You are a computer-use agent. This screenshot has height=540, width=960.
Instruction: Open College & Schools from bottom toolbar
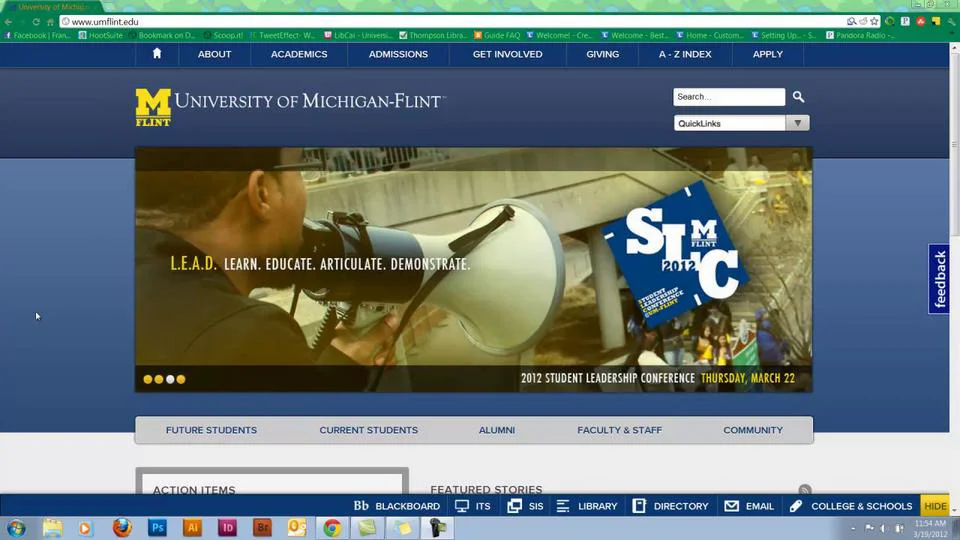point(851,506)
